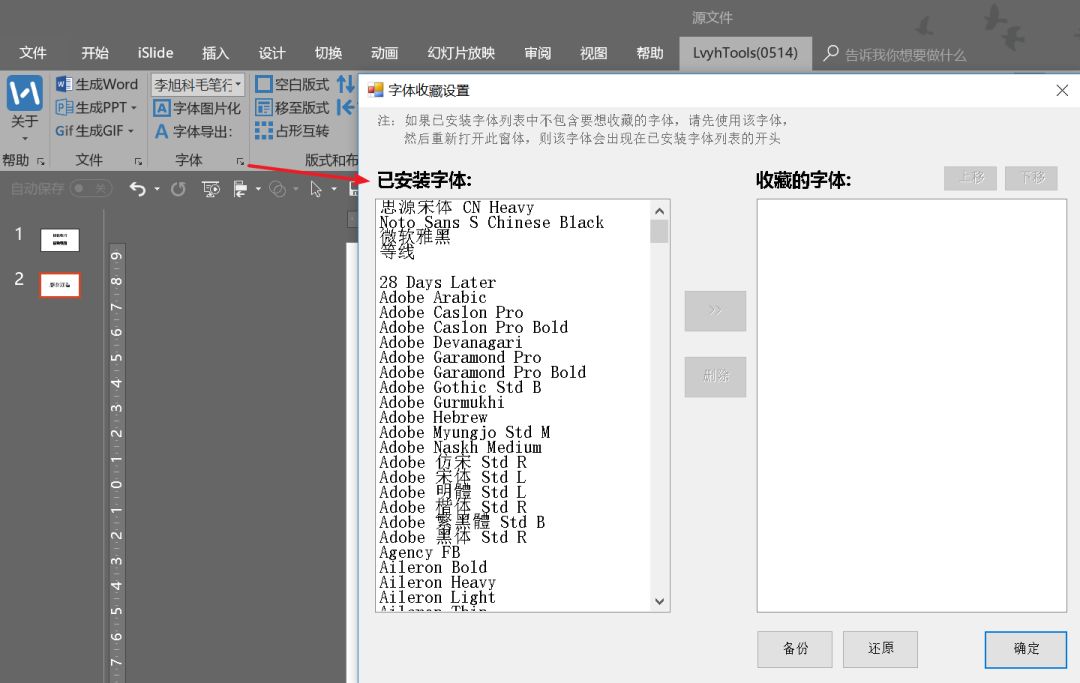1080x683 pixels.
Task: Open the 插入 tab
Action: tap(216, 53)
